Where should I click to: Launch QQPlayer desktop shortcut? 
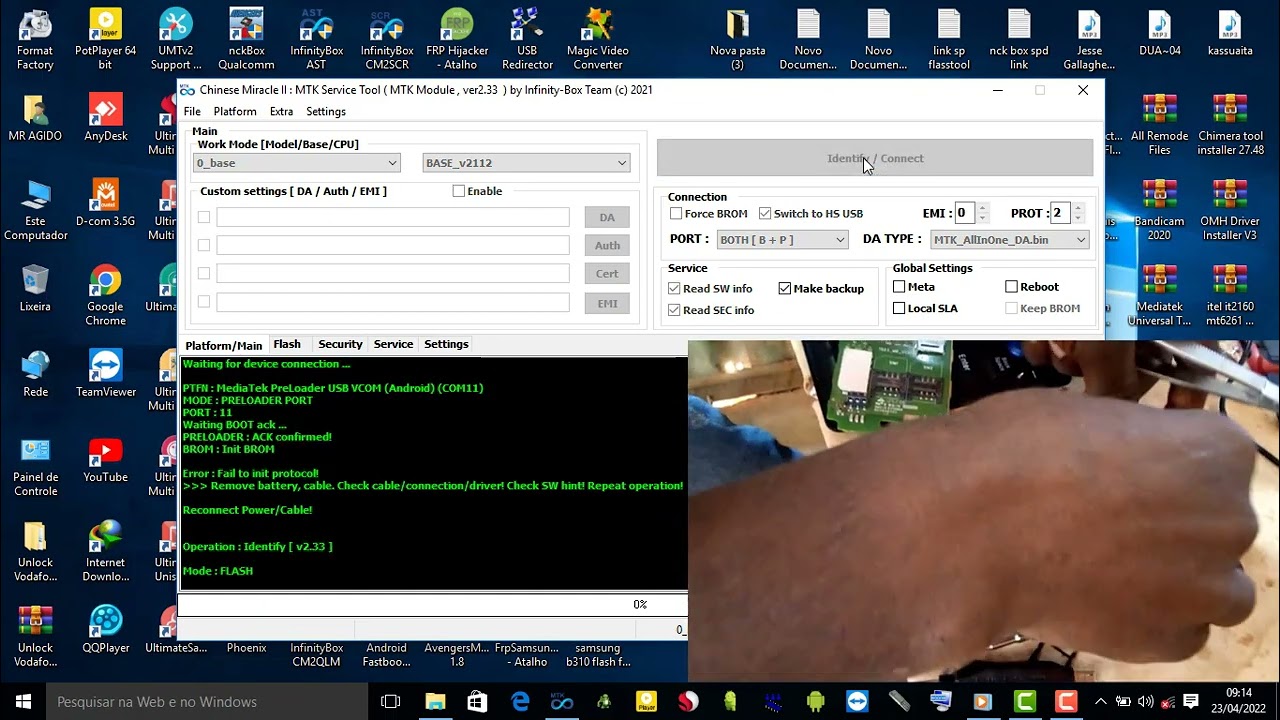(105, 630)
